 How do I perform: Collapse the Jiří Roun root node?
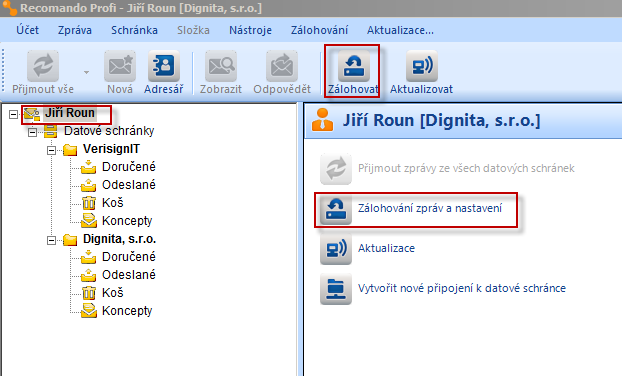13,114
